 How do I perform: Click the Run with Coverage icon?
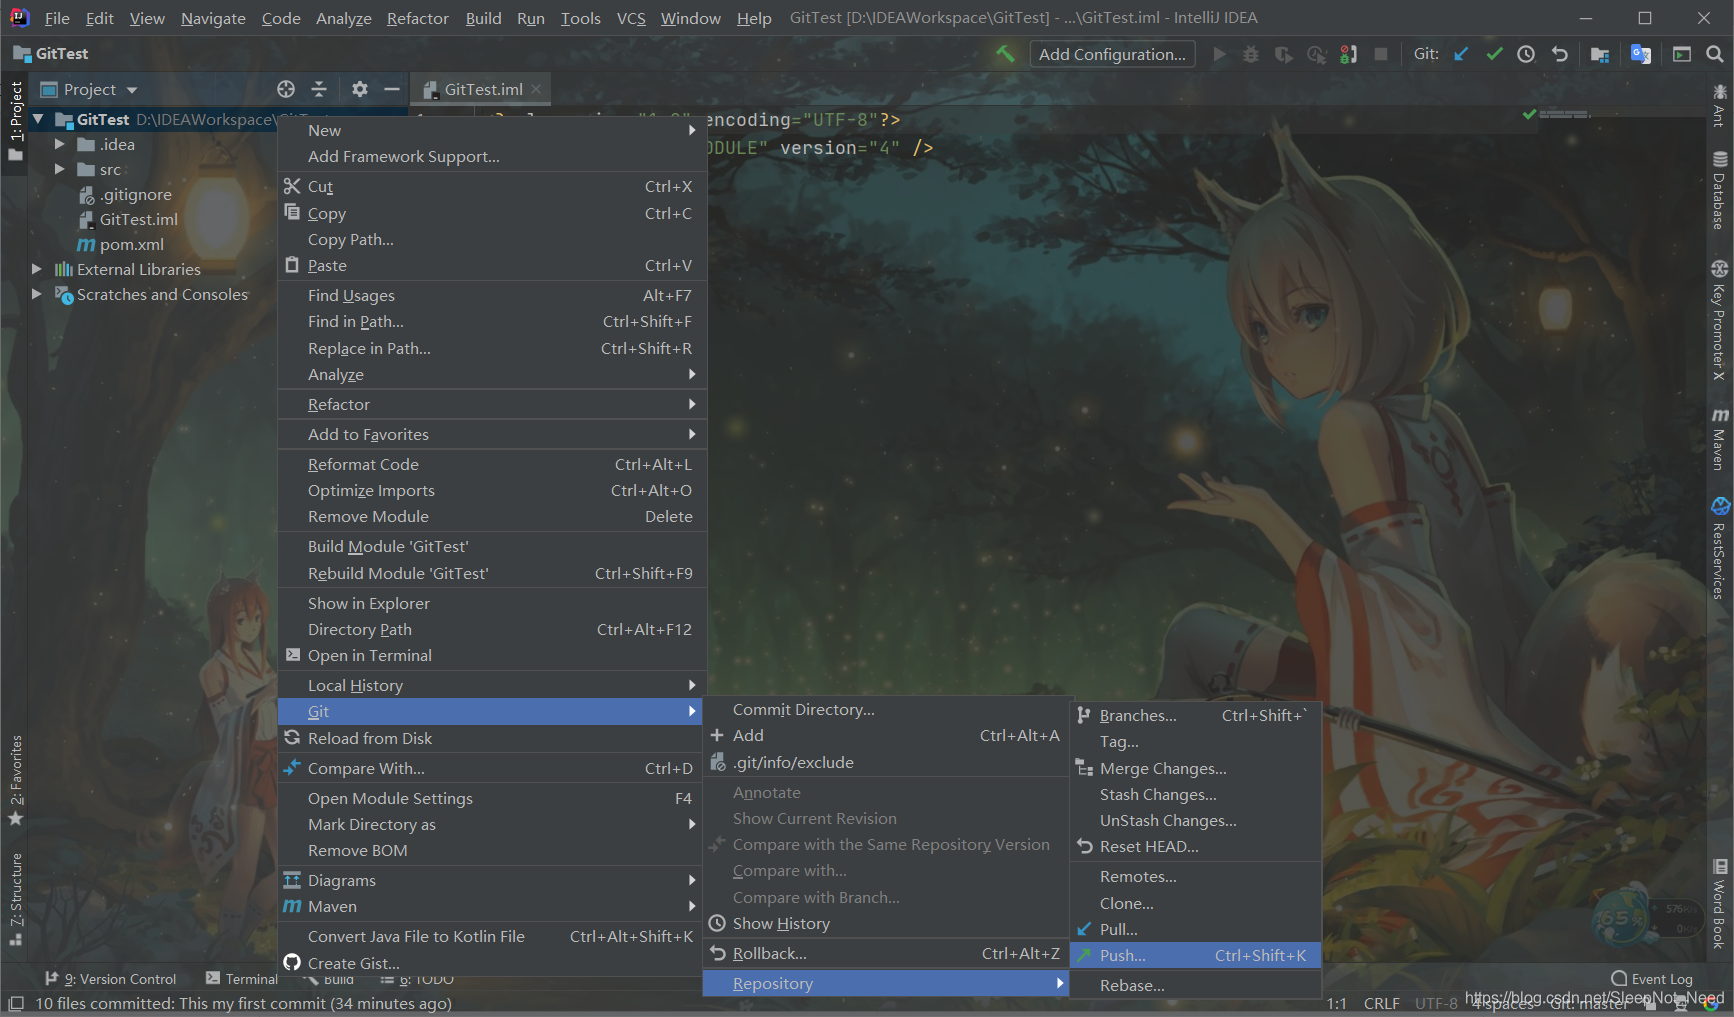click(x=1284, y=54)
